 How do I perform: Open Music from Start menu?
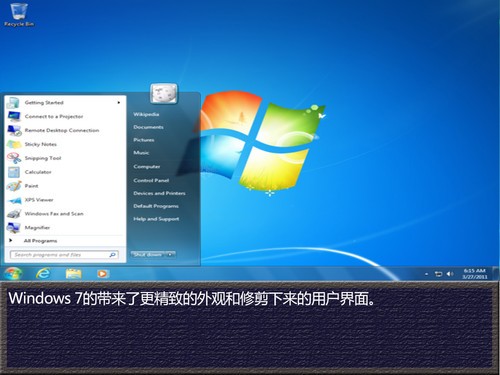(x=141, y=153)
